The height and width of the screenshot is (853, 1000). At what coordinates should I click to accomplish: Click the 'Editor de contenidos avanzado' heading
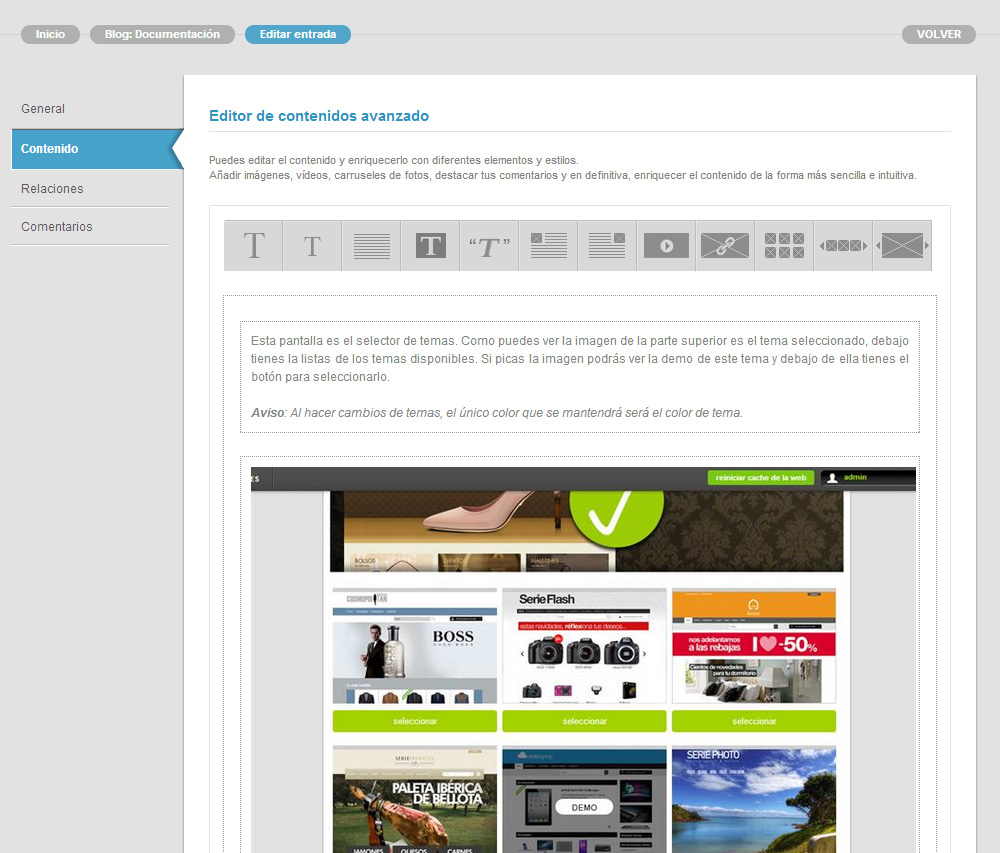coord(319,116)
